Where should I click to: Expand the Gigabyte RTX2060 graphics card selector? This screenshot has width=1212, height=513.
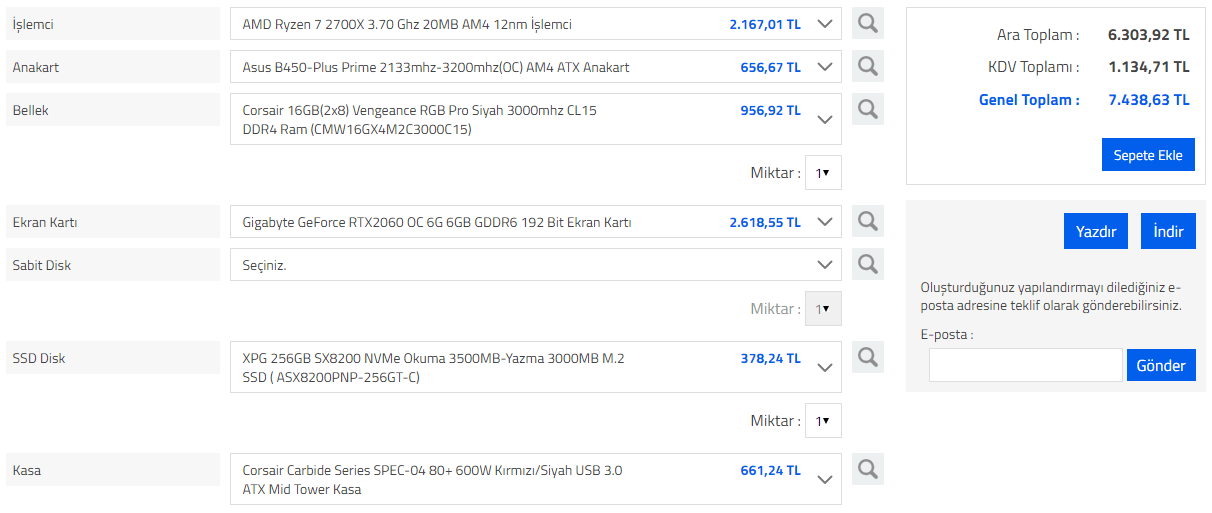pyautogui.click(x=536, y=222)
